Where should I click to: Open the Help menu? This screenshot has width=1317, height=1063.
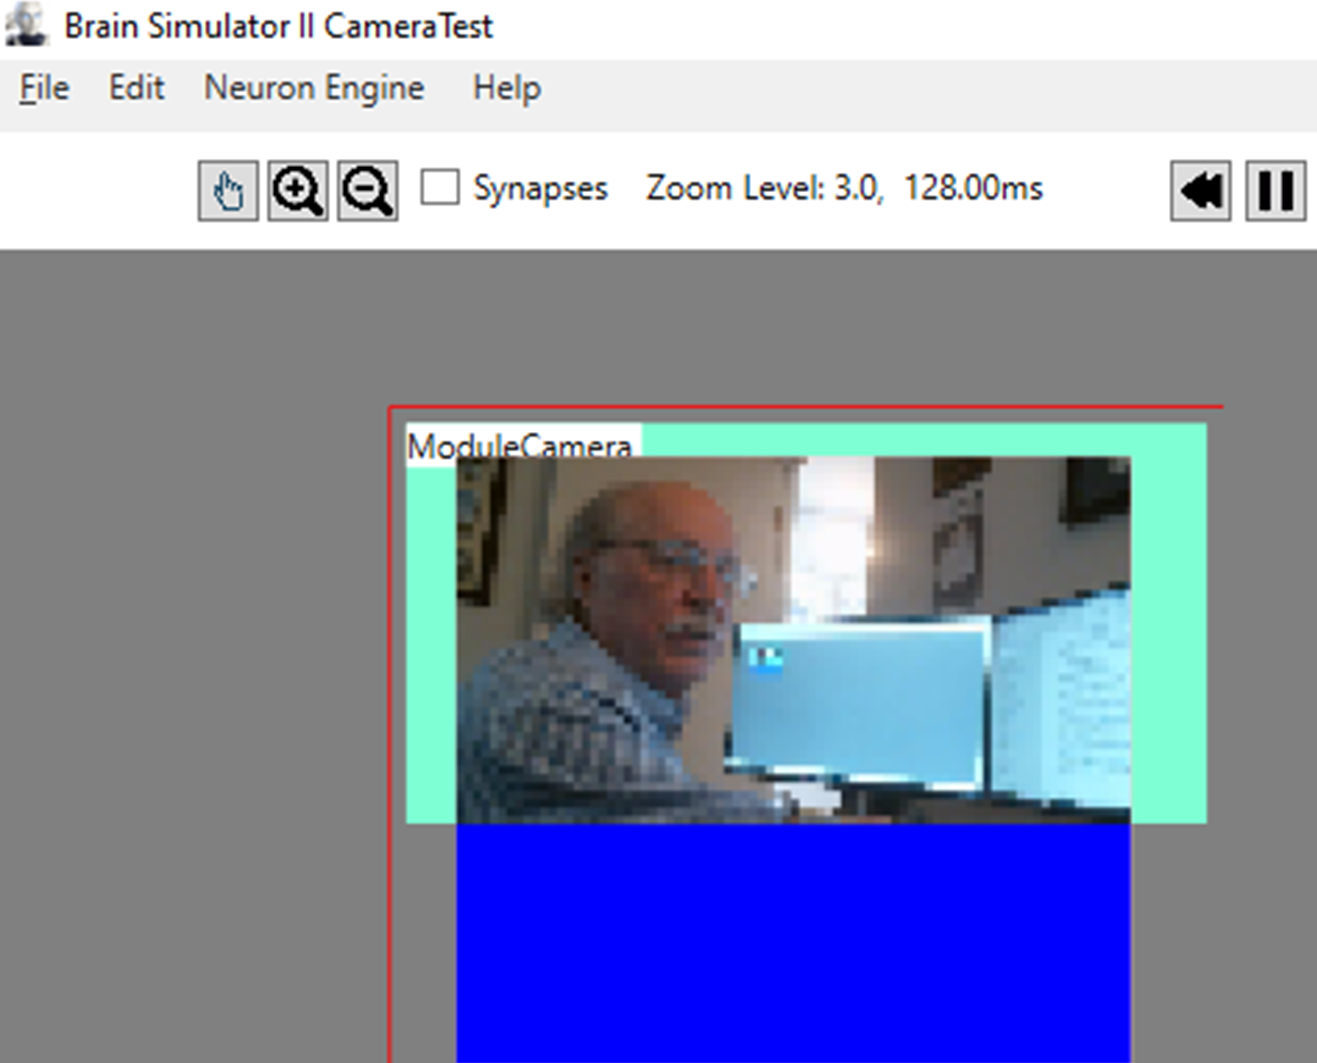pyautogui.click(x=507, y=88)
